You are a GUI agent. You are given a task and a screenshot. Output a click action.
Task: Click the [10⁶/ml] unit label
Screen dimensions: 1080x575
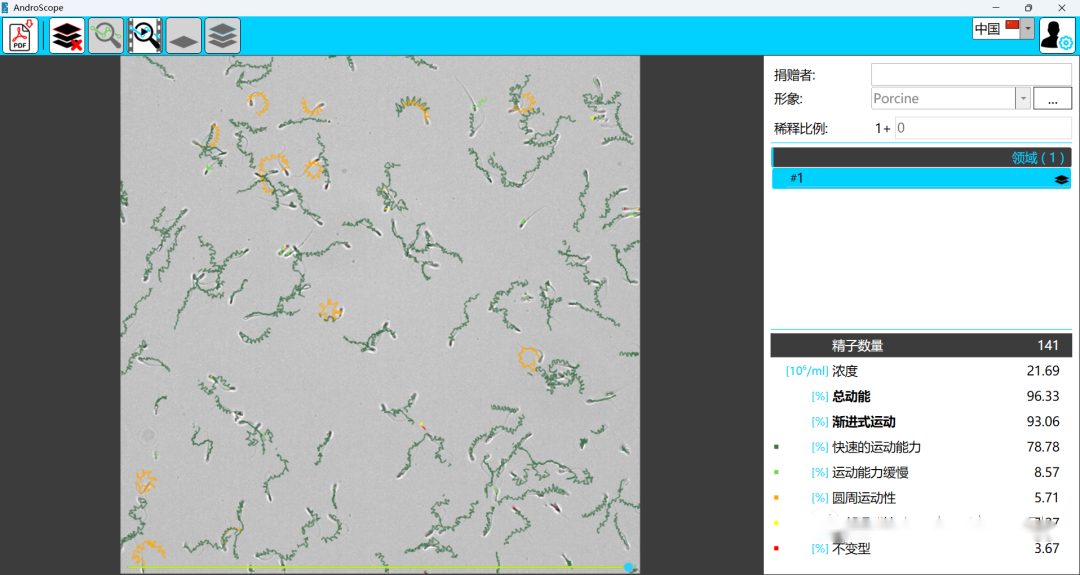(x=807, y=370)
